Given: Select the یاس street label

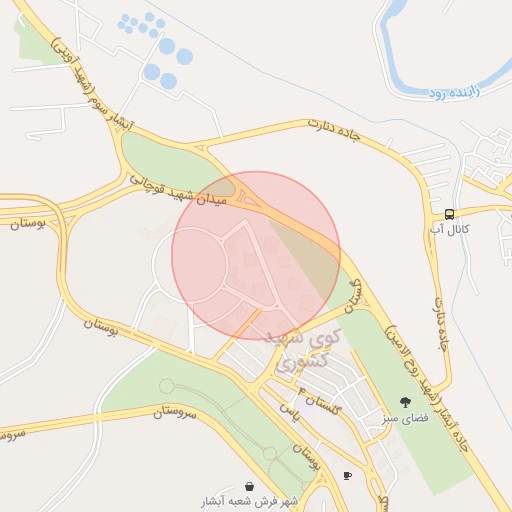Looking at the screenshot, I should pyautogui.click(x=289, y=412).
